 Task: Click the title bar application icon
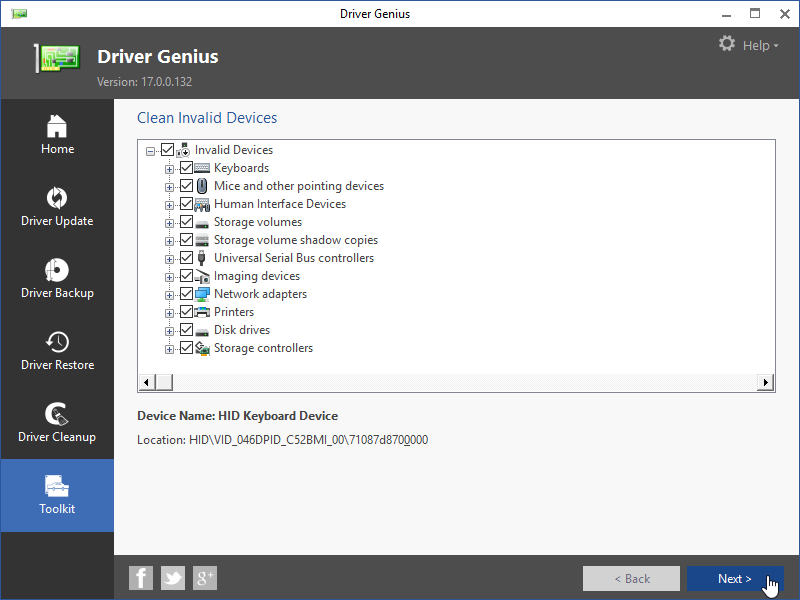[x=19, y=14]
